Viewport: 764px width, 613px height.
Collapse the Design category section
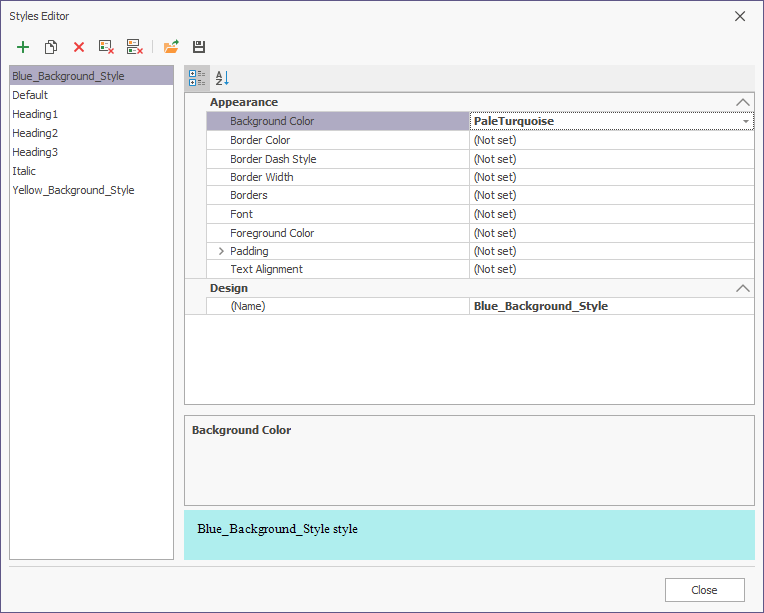(742, 288)
